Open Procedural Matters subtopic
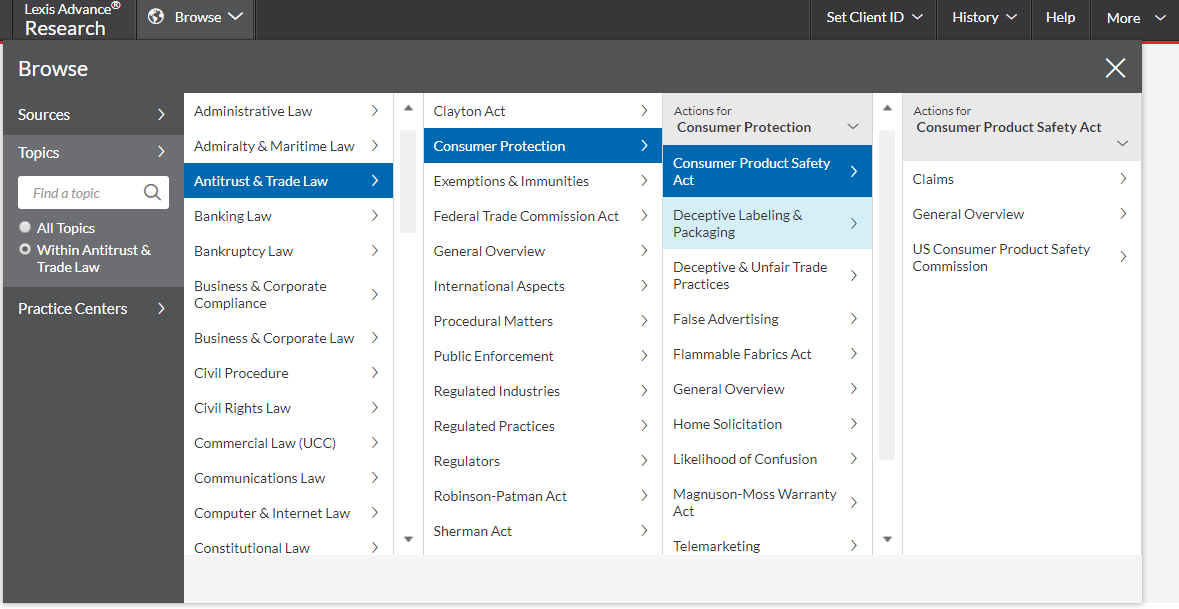 (x=542, y=321)
